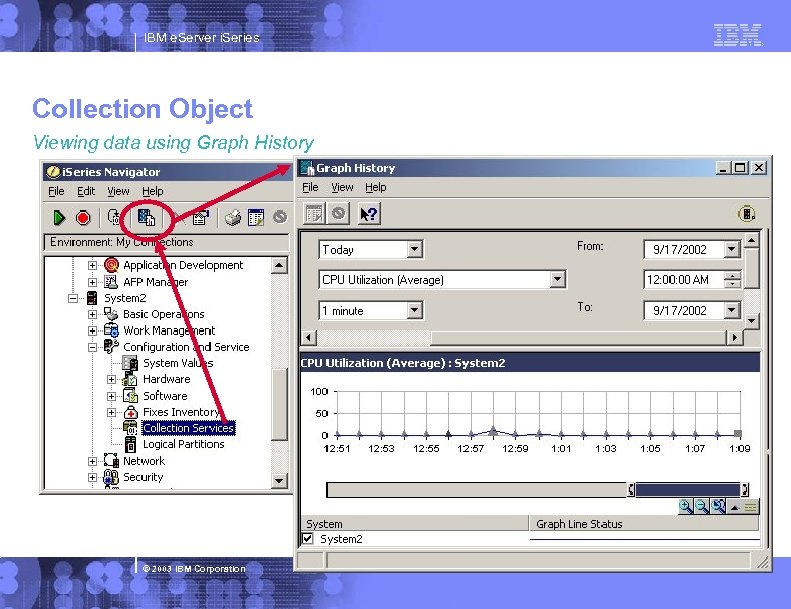Viewport: 791px width, 609px height.
Task: Click the Basic Operations icon
Action: [111, 314]
